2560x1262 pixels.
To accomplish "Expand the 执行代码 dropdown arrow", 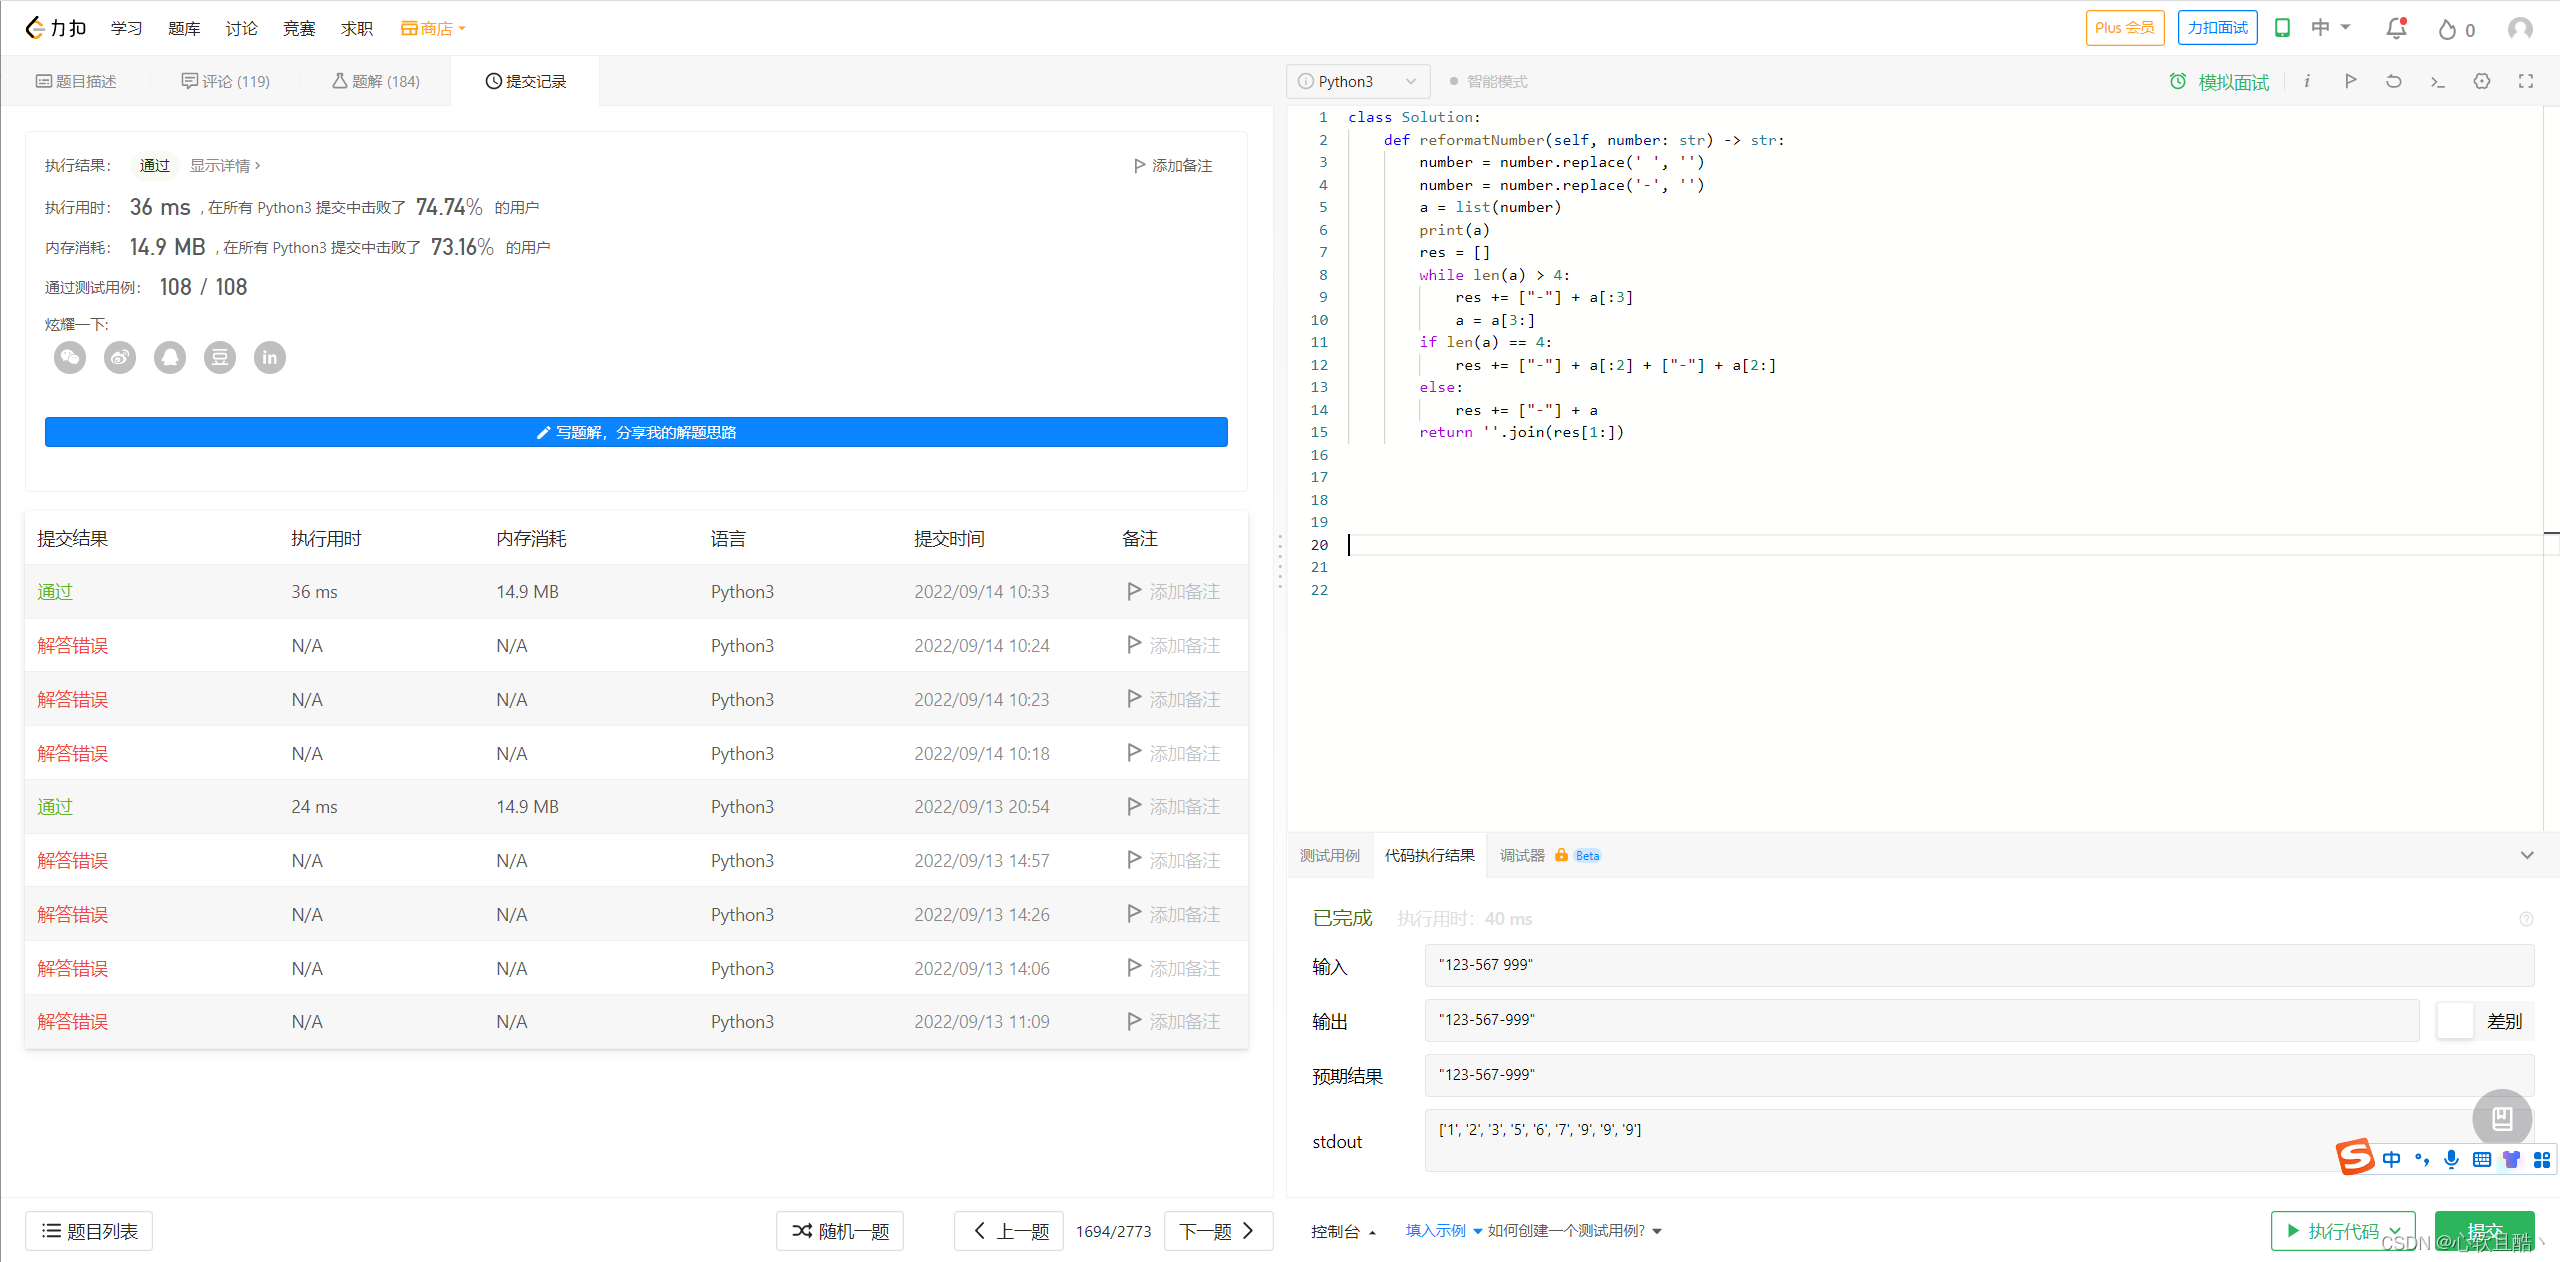I will click(2395, 1231).
